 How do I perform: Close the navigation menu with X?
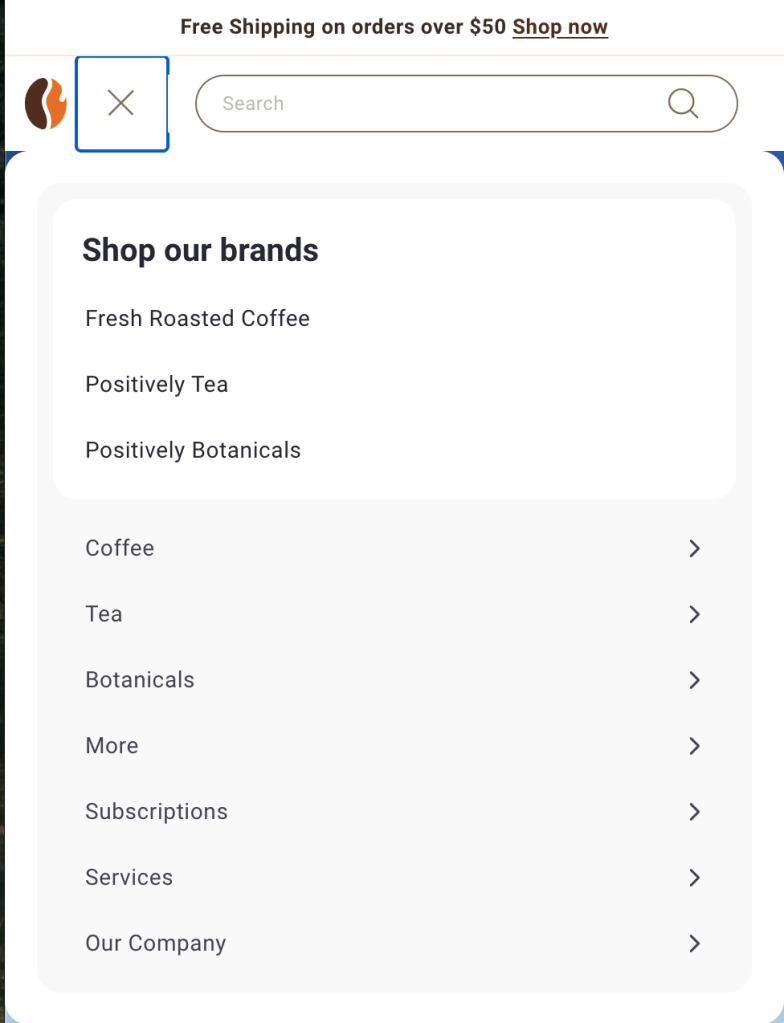(121, 103)
